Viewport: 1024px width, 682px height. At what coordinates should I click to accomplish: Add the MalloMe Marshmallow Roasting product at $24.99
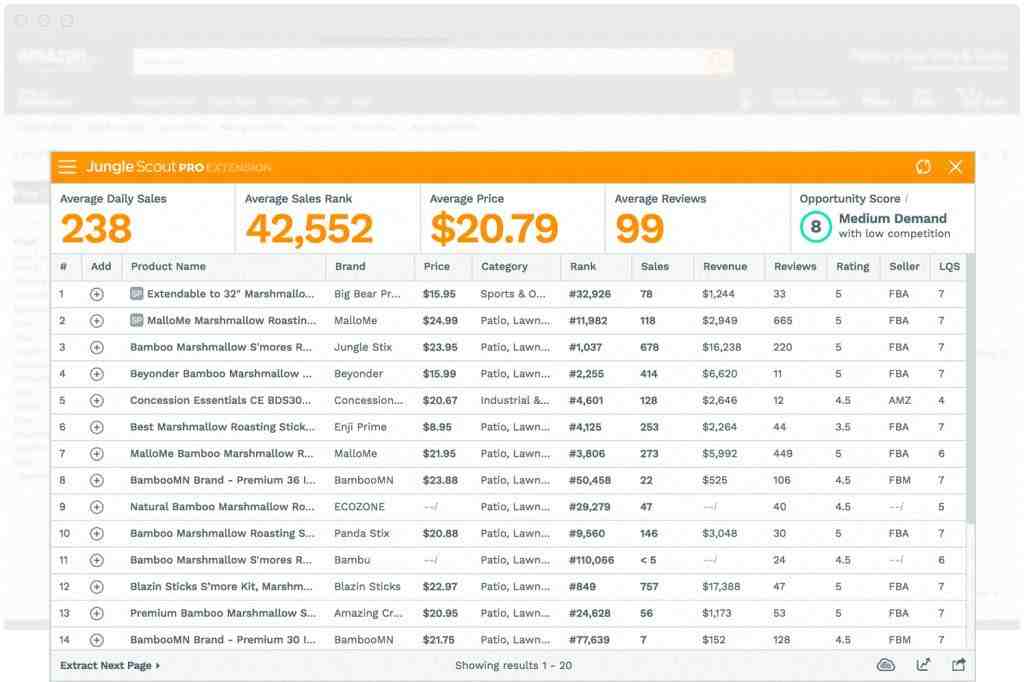(97, 321)
